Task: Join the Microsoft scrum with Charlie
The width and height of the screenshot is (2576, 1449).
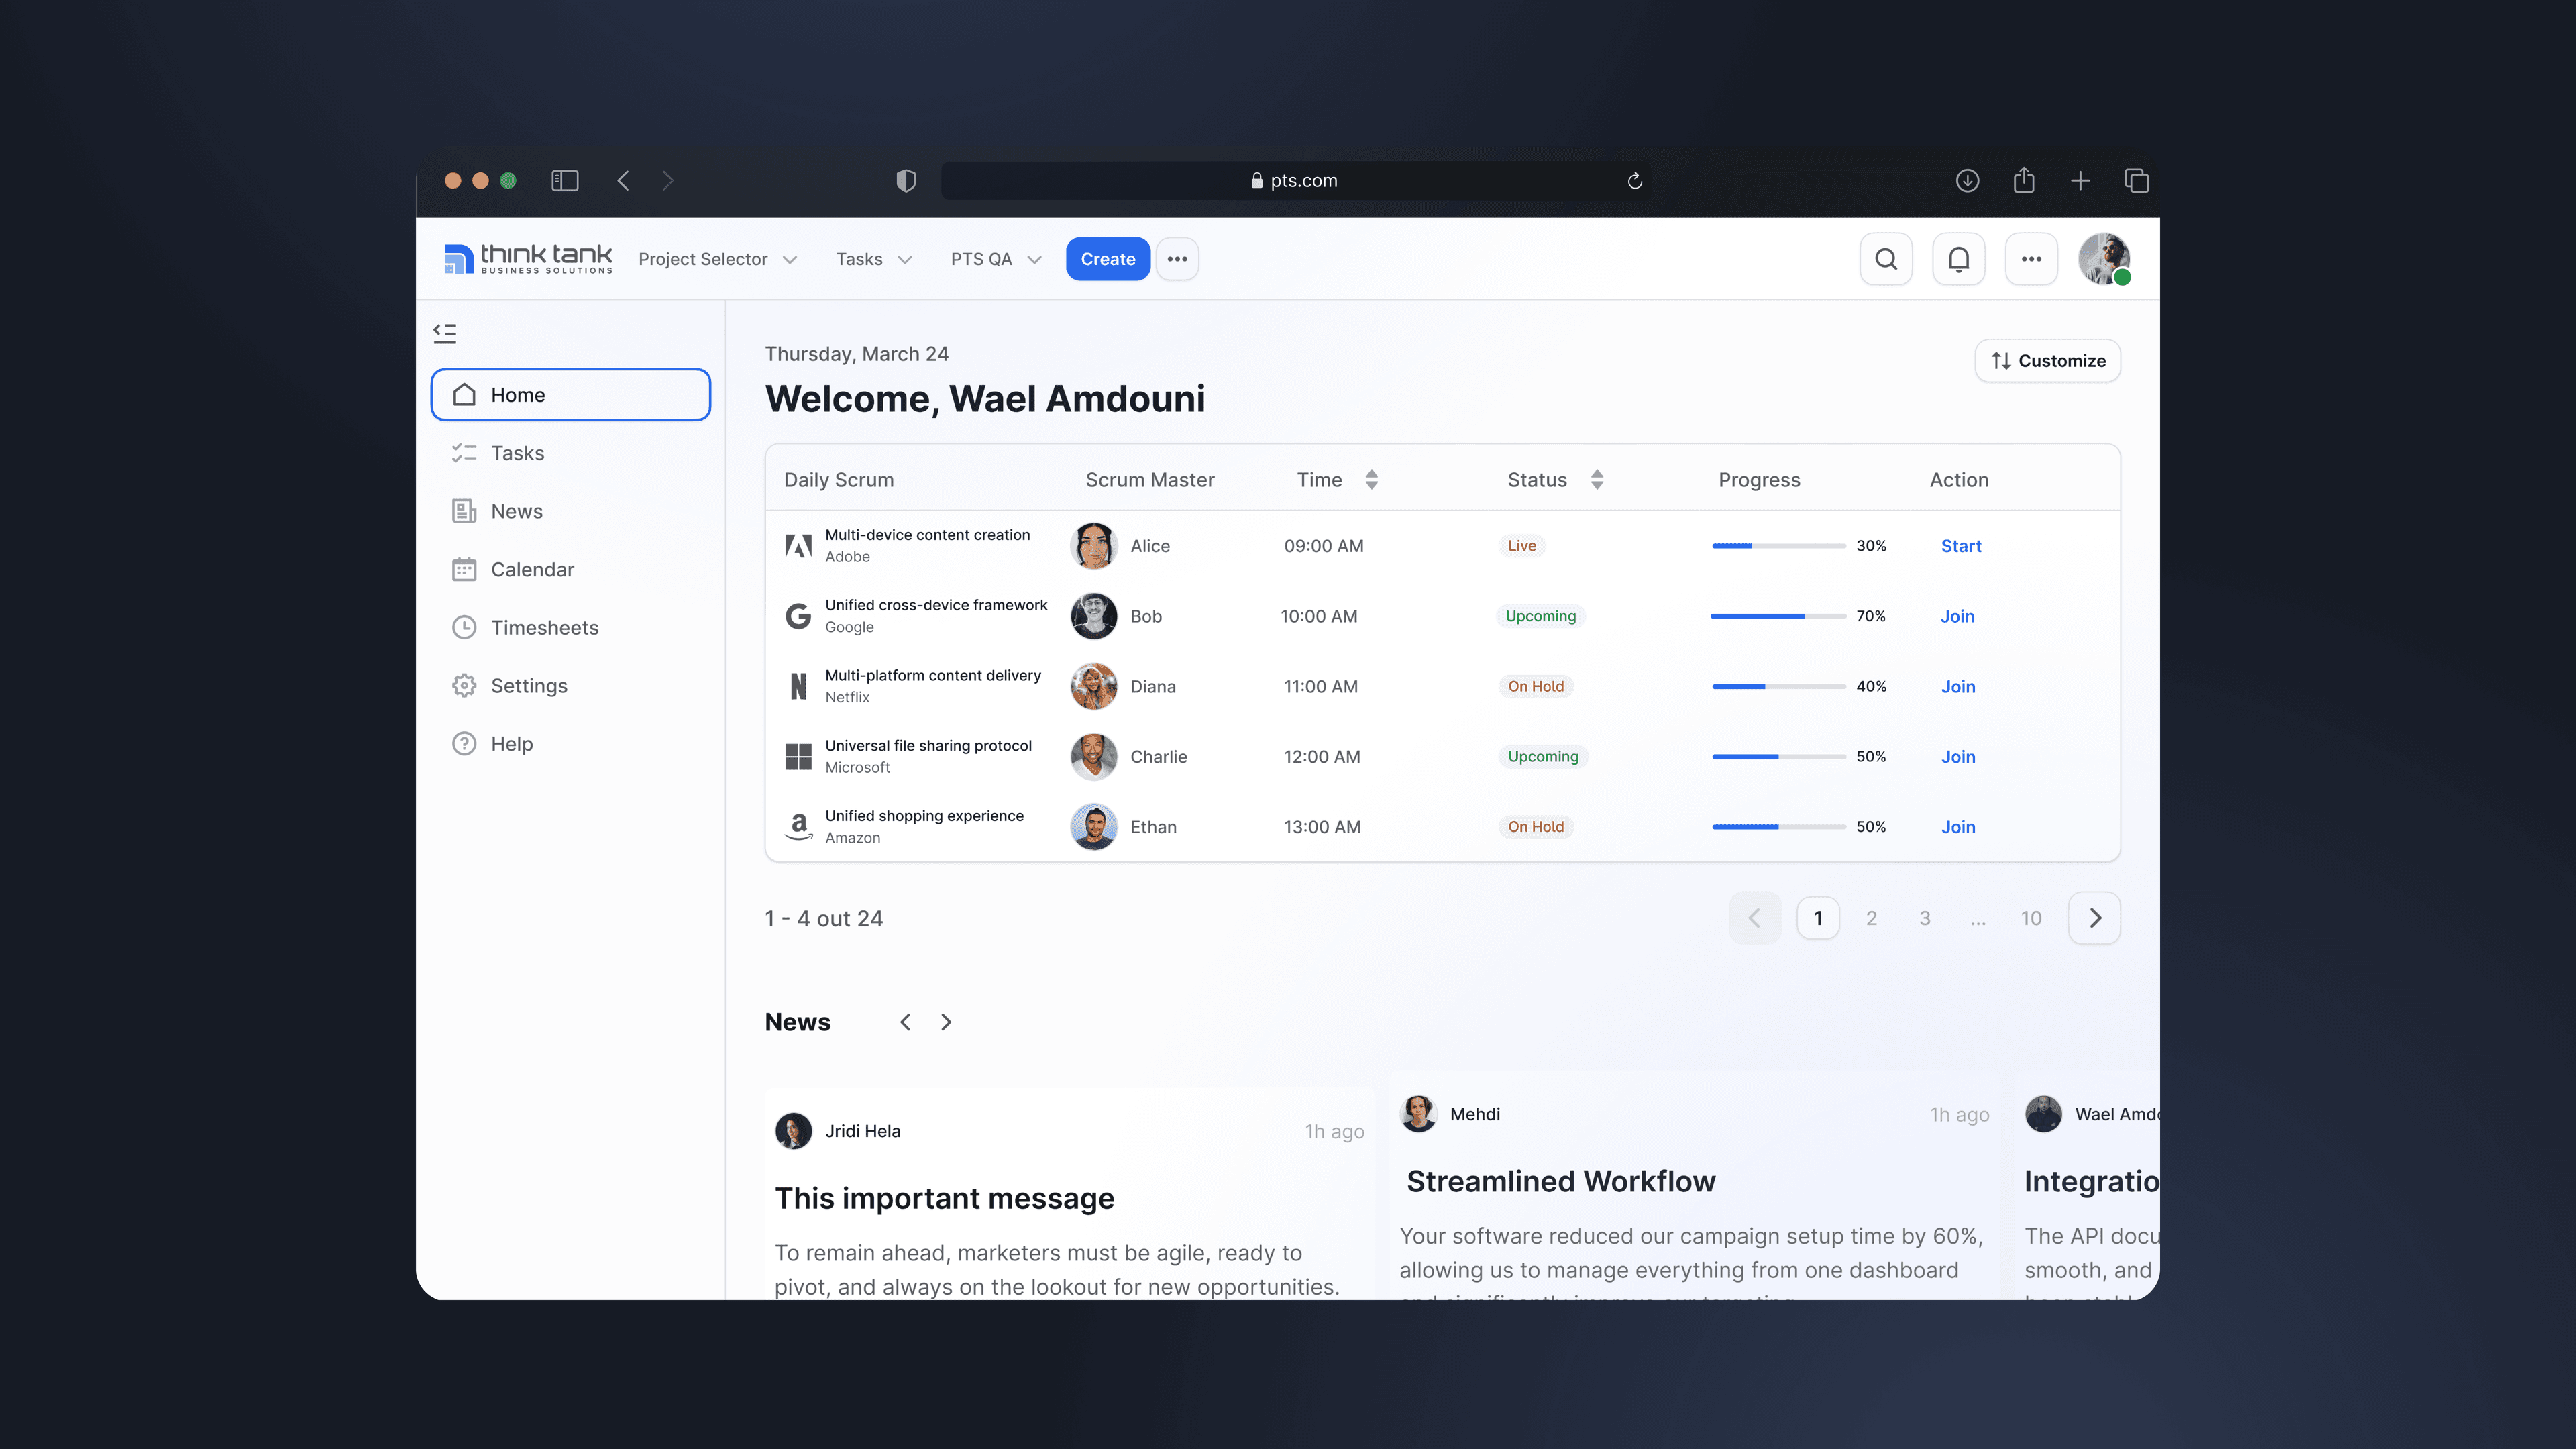Action: tap(1957, 757)
